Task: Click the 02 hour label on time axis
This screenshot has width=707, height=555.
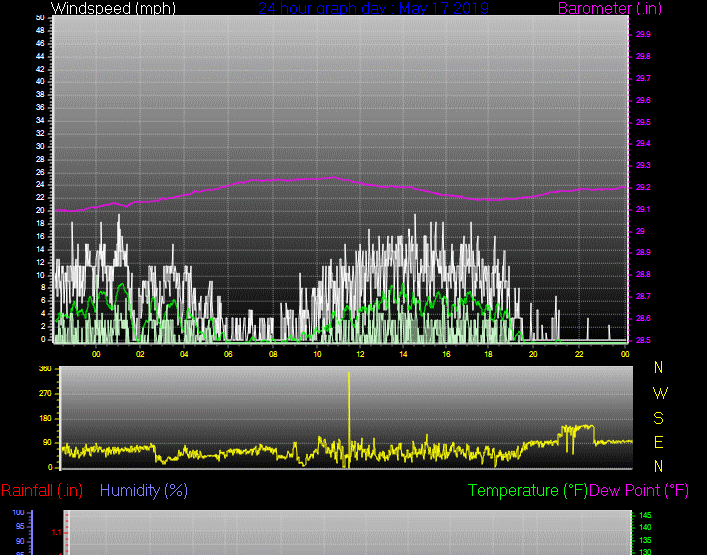Action: [140, 354]
